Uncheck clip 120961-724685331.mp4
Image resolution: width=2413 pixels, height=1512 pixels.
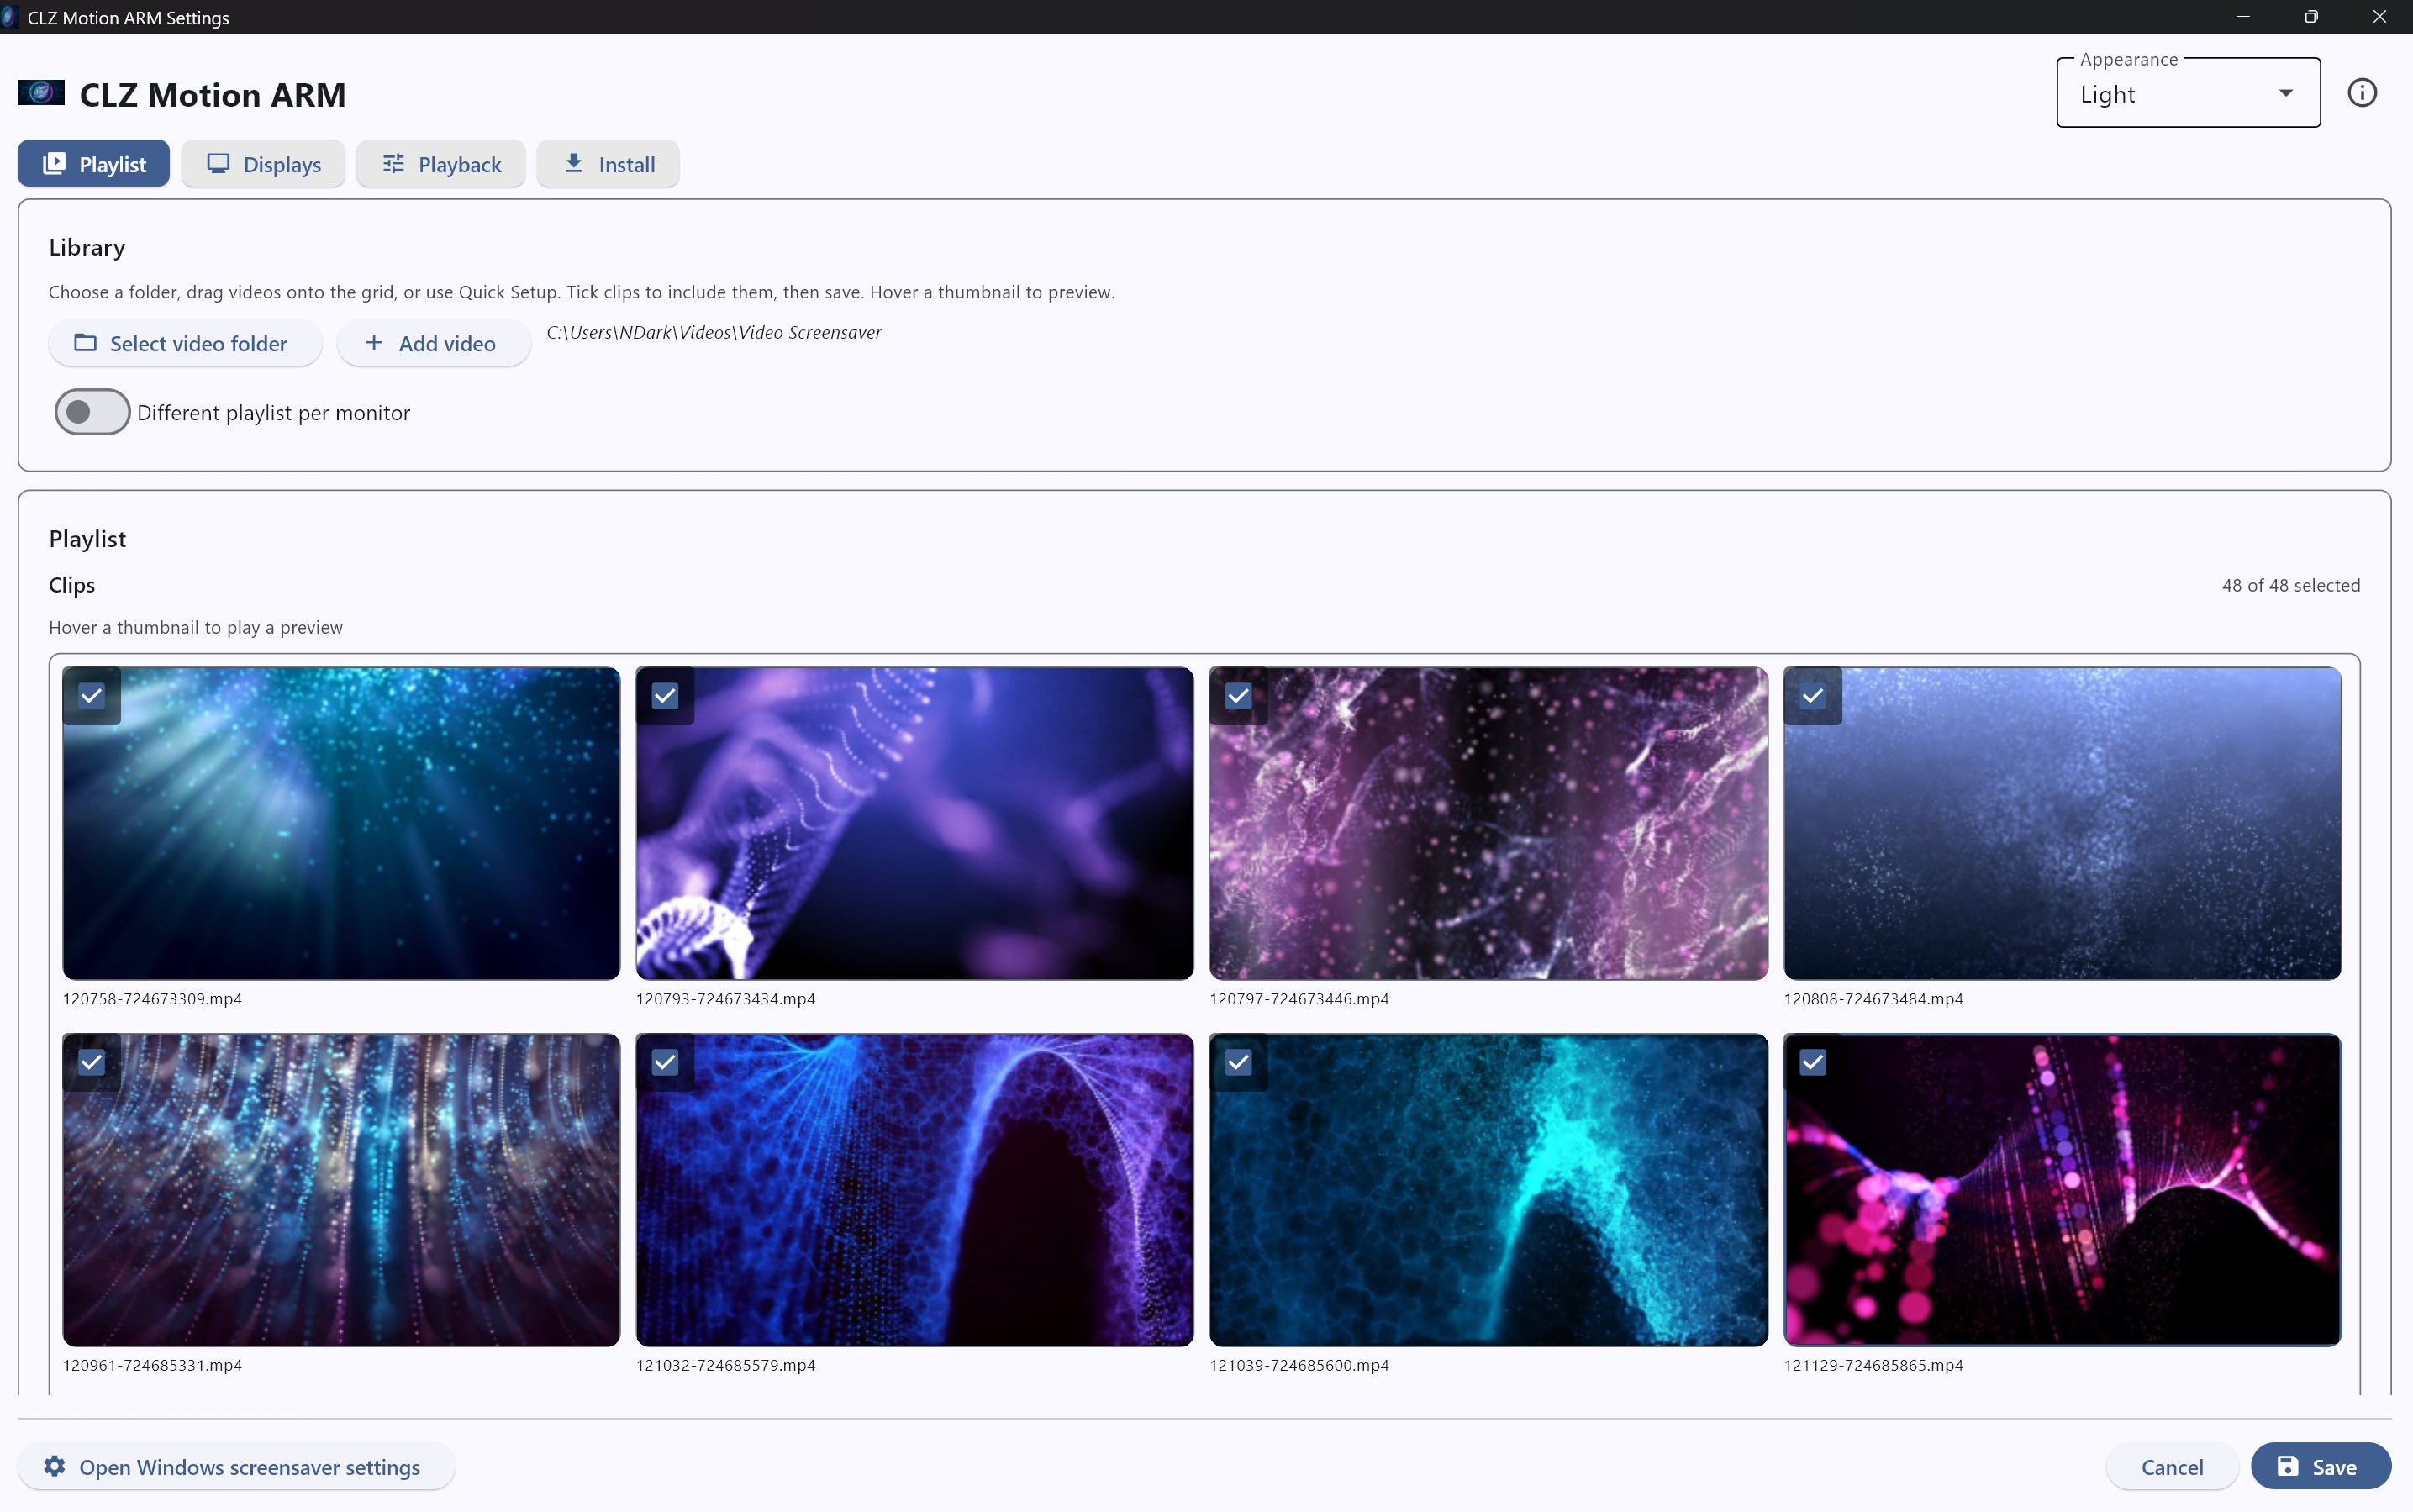pos(91,1062)
